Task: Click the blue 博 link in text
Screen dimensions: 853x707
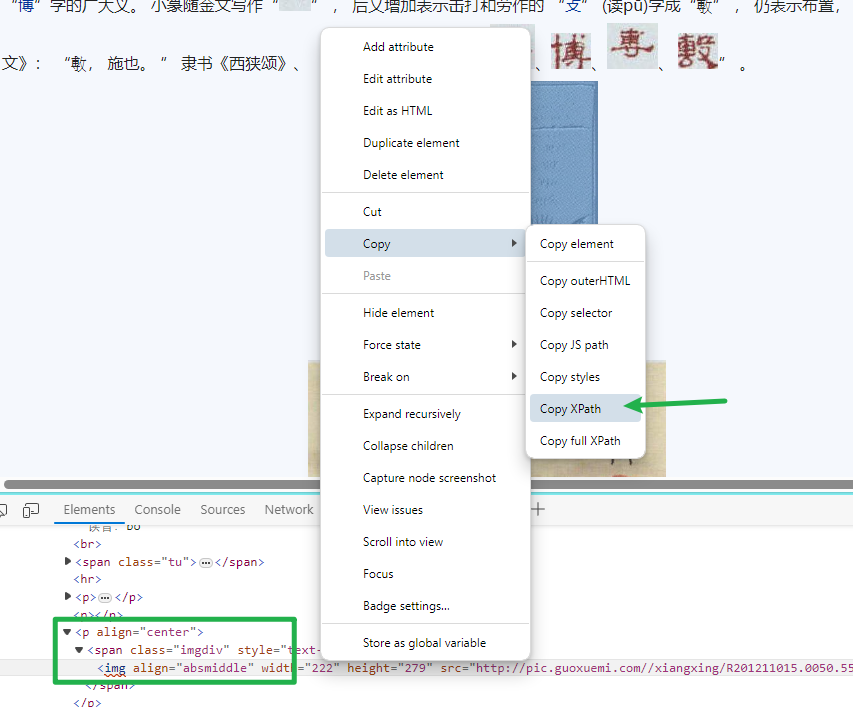Action: tap(25, 7)
